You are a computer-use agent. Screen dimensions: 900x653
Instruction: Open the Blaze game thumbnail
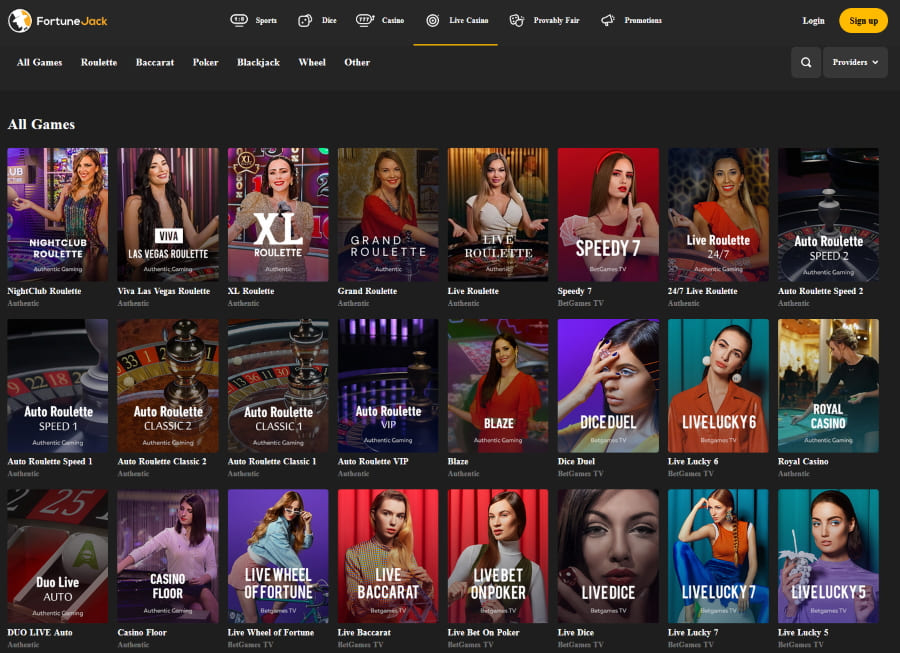pos(498,386)
